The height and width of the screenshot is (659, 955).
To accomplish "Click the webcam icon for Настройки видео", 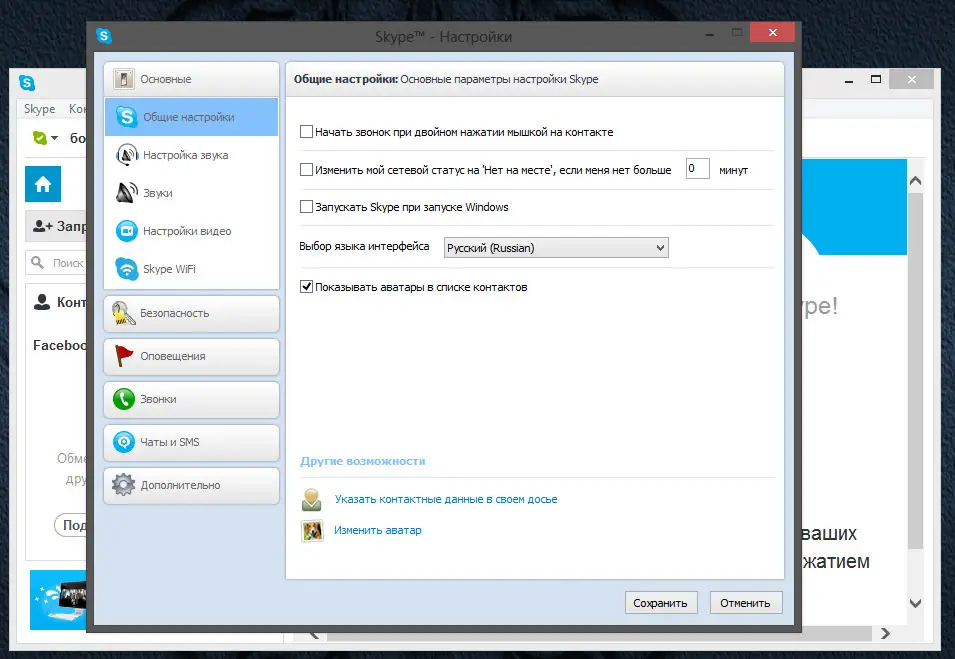I will point(127,231).
